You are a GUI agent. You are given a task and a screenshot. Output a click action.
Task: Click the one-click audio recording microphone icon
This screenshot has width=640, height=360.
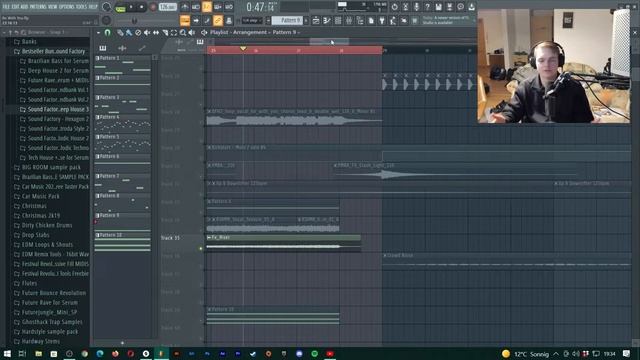point(416,7)
